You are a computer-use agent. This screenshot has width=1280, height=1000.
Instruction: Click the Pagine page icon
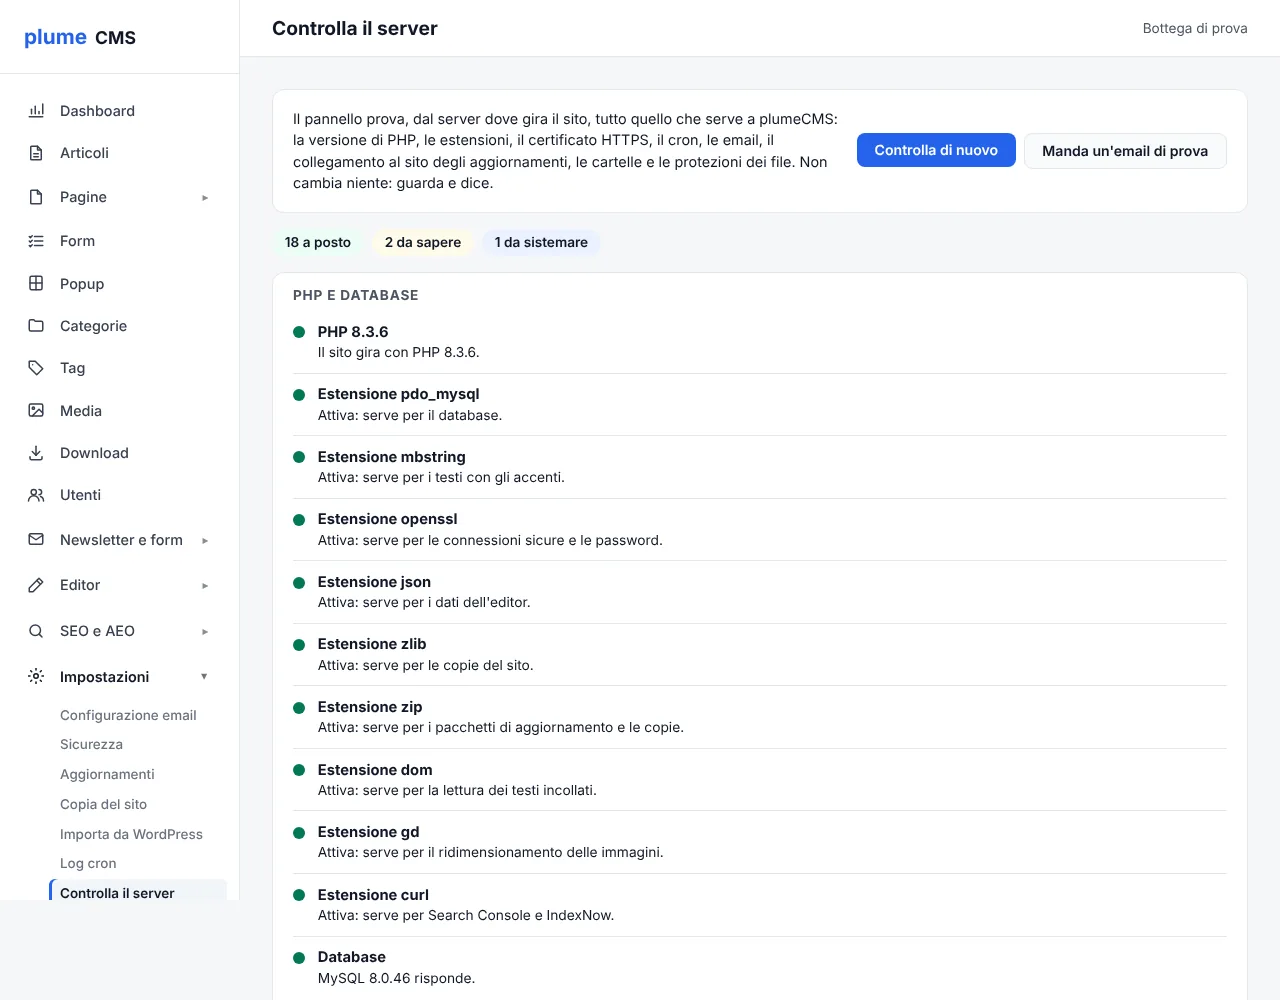36,197
